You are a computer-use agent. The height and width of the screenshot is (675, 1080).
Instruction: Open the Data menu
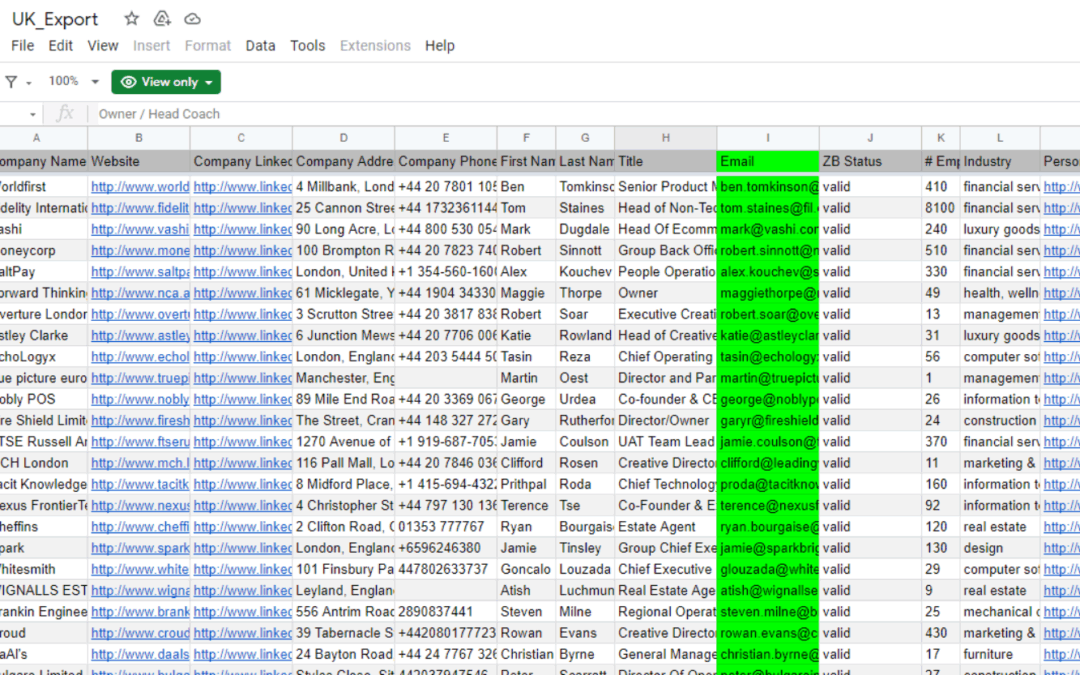pos(260,45)
